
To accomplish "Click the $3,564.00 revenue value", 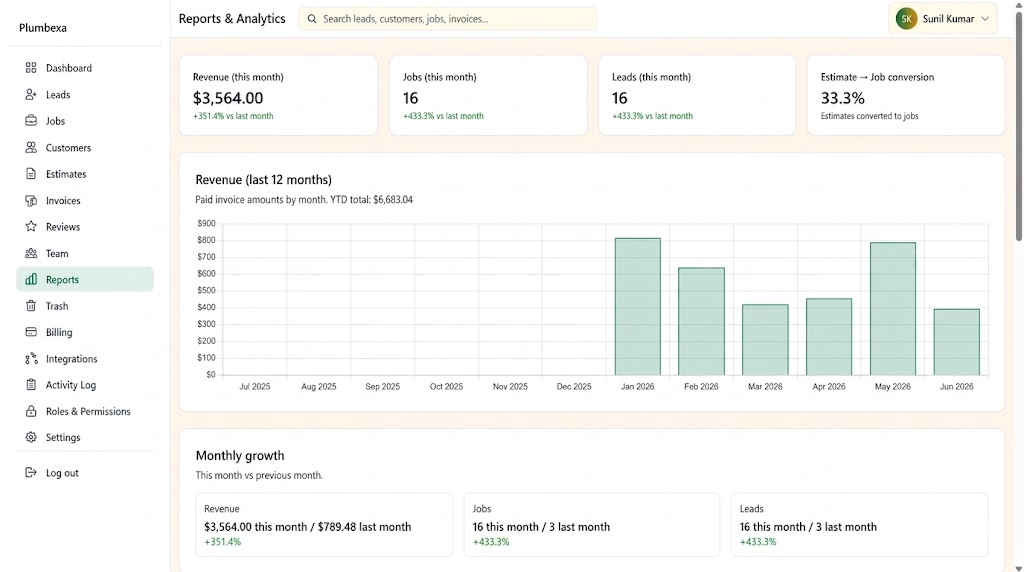I will (228, 98).
